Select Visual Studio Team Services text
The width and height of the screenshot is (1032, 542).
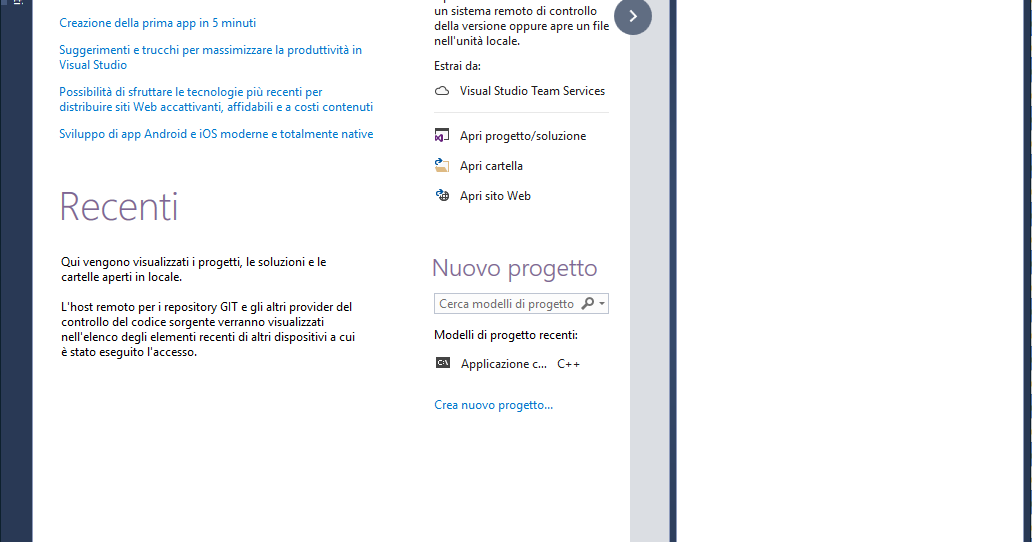point(532,91)
